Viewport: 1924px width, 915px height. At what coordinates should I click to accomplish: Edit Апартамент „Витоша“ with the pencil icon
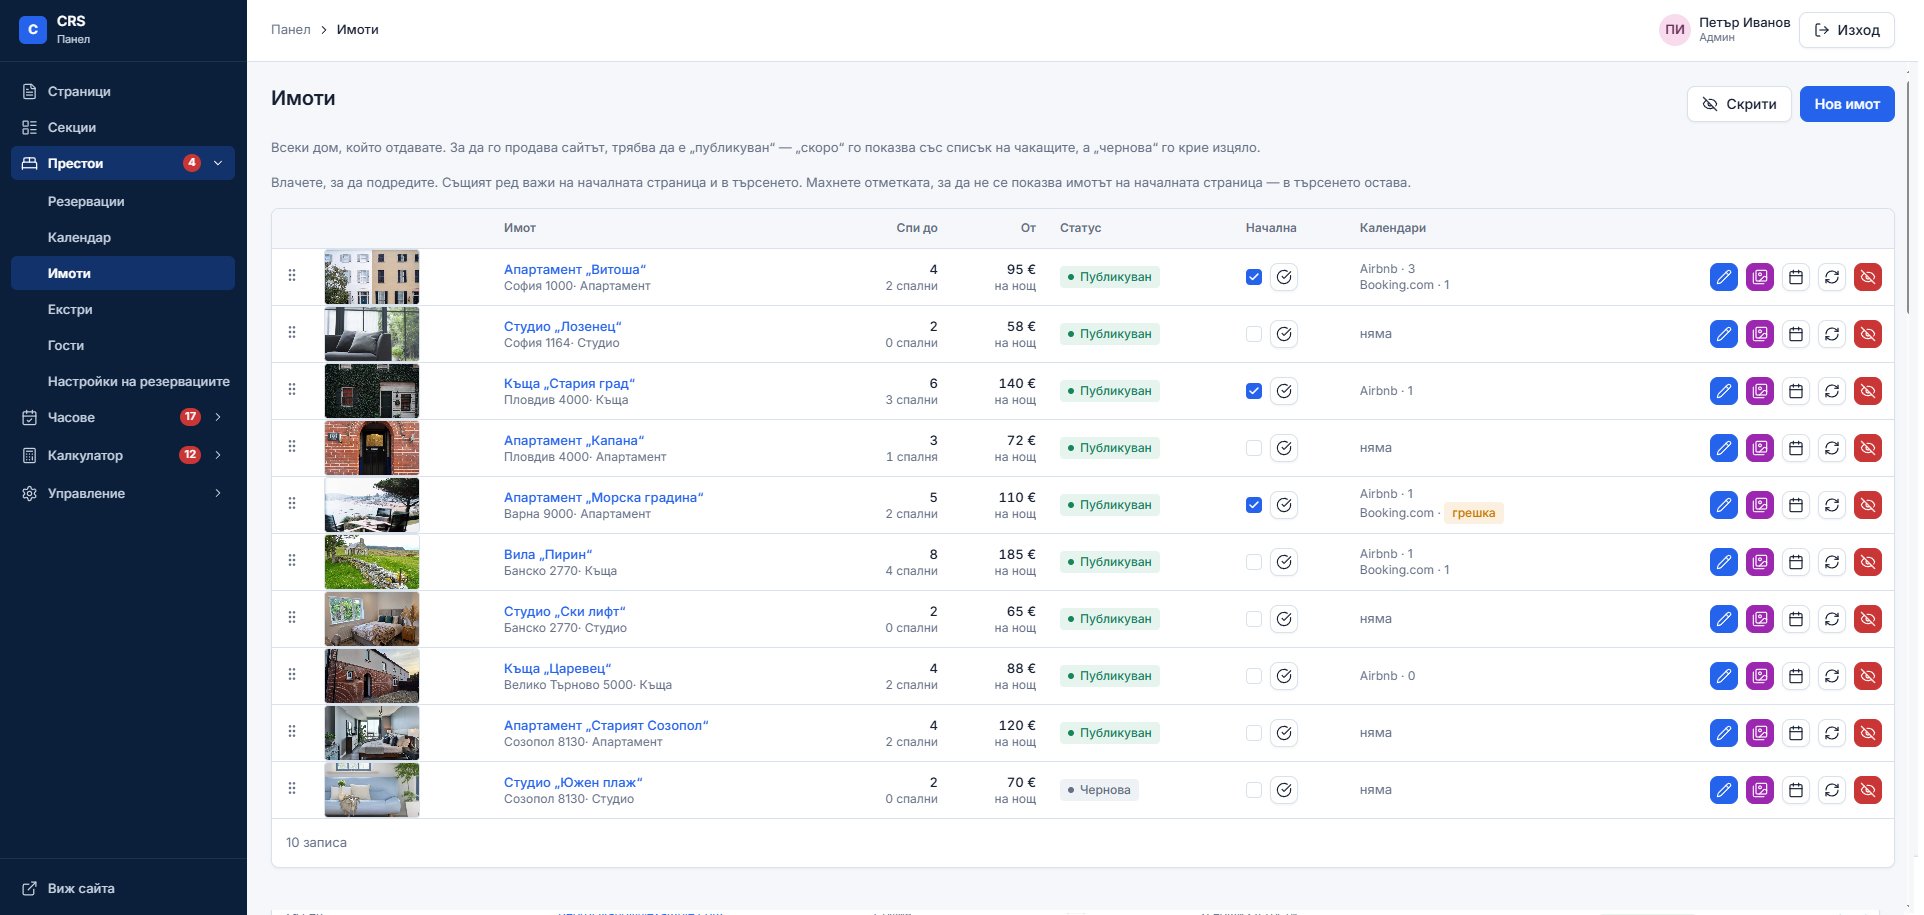pyautogui.click(x=1723, y=277)
